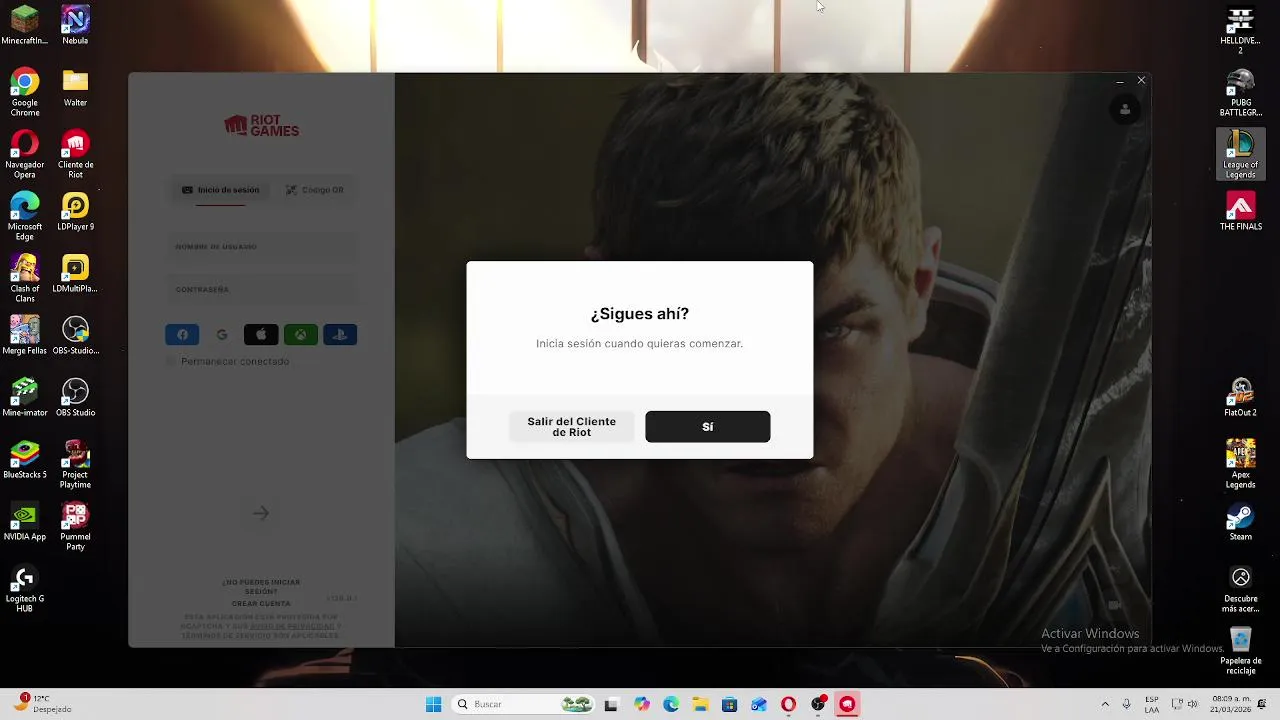Select the Descubre más acer... desktop icon

(x=1241, y=589)
